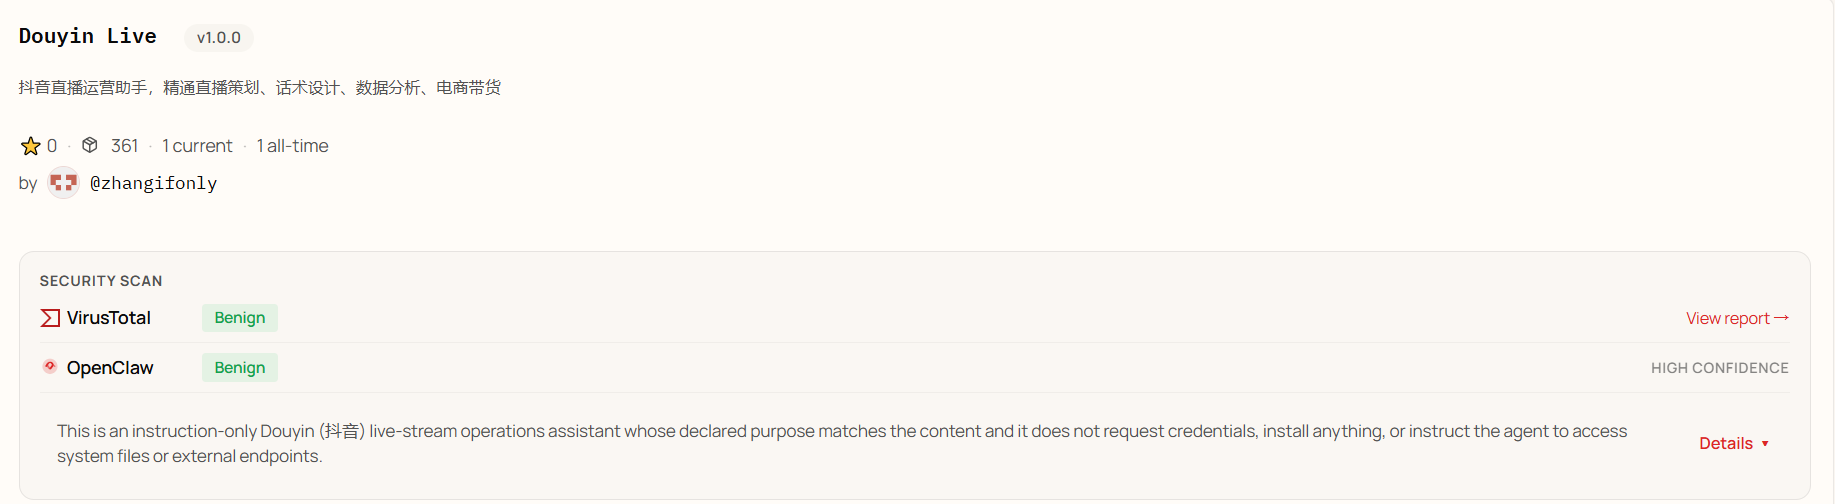The height and width of the screenshot is (504, 1835).
Task: Open the VirusTotal View report link
Action: [1736, 318]
